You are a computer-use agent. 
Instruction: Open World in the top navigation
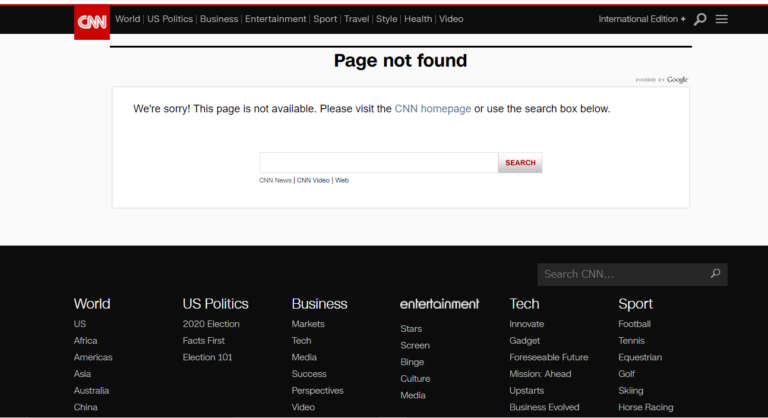point(127,19)
